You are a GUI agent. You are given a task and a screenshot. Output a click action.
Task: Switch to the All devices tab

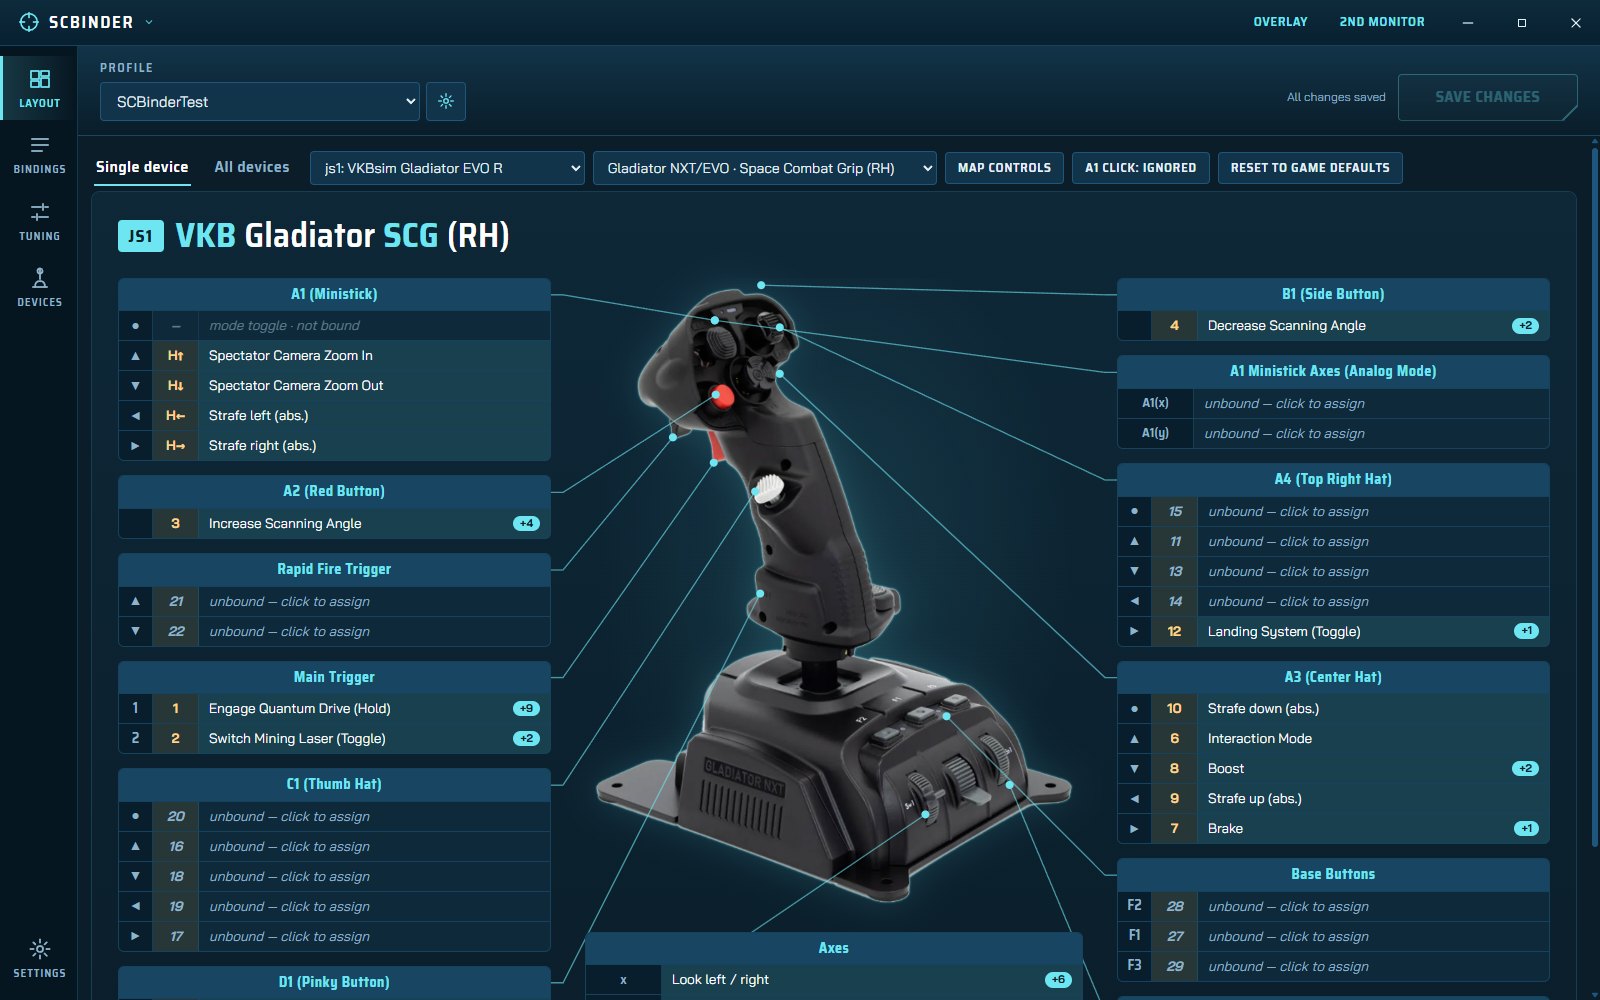pyautogui.click(x=252, y=167)
